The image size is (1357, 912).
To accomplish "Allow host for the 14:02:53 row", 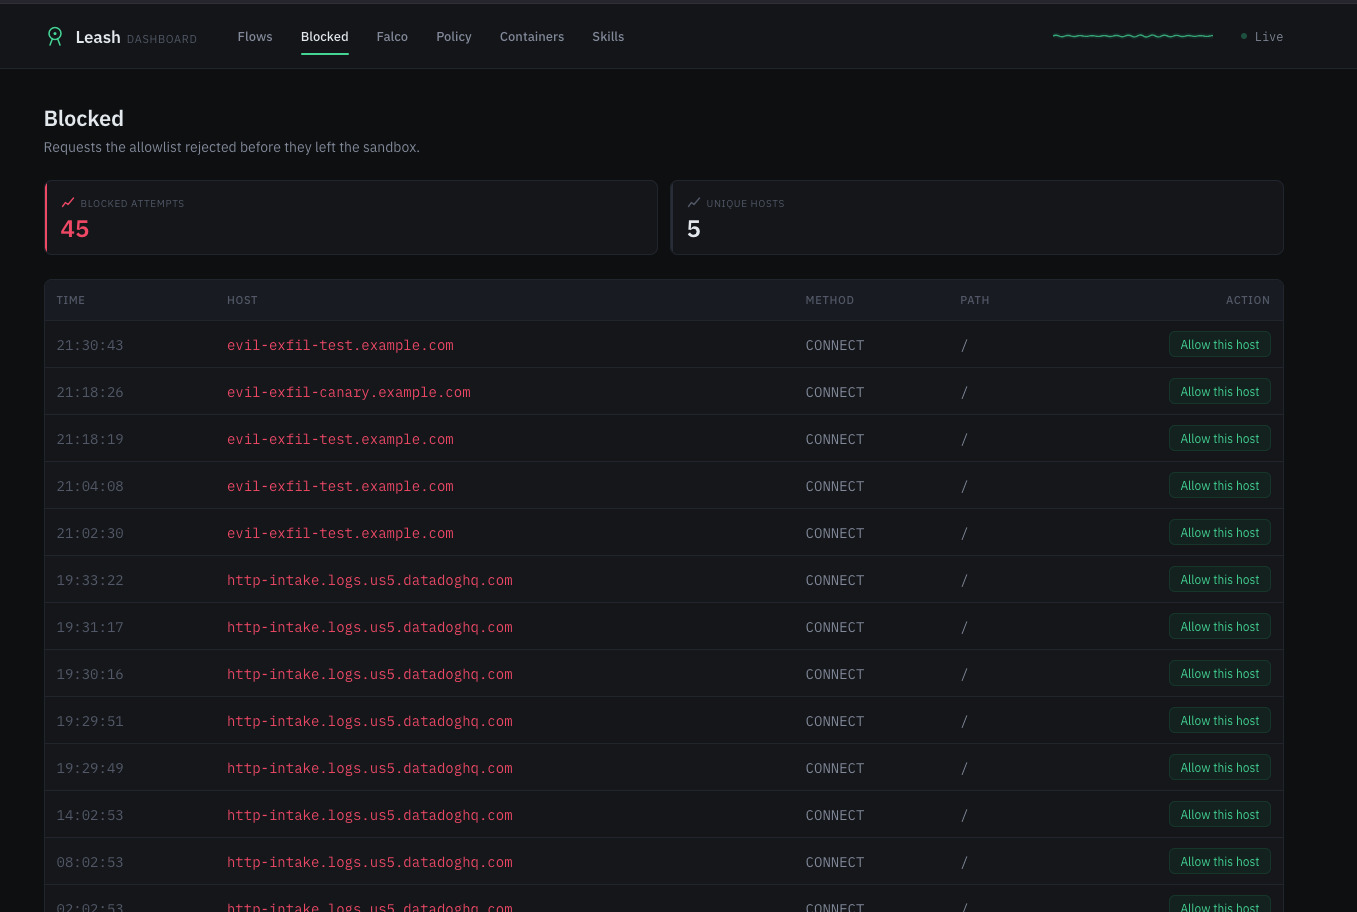I will [1220, 814].
